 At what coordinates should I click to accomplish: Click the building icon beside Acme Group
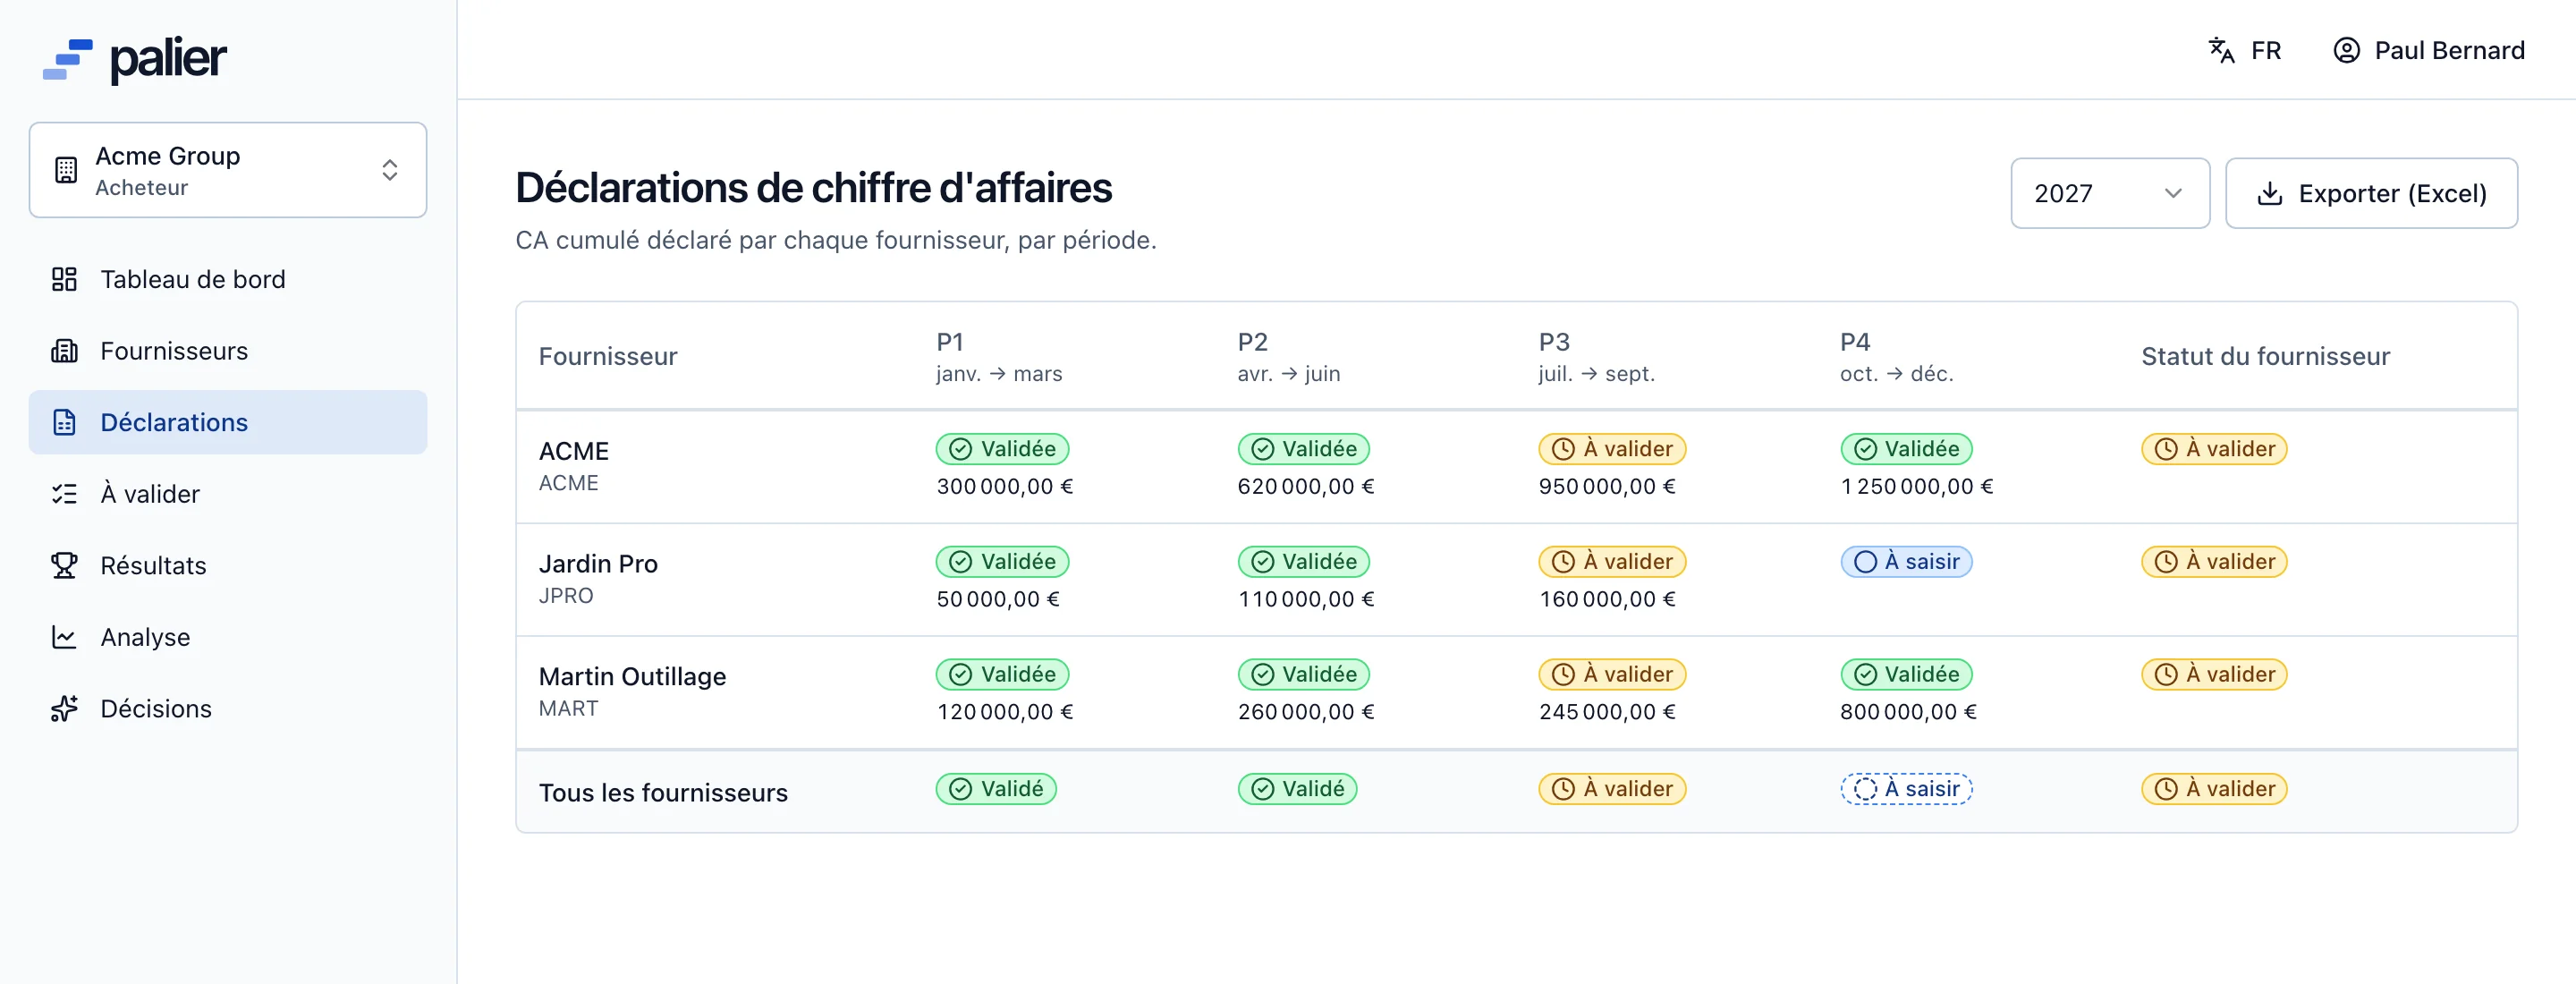pos(66,170)
